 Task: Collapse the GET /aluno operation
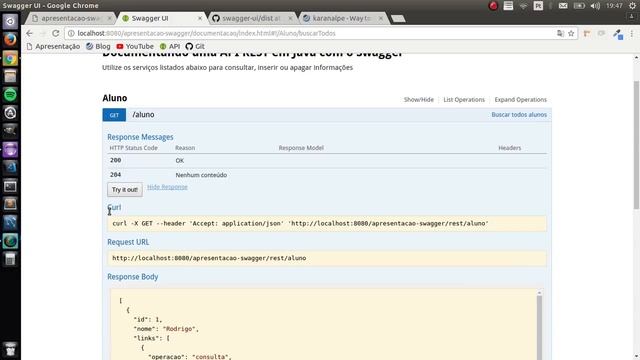pyautogui.click(x=114, y=115)
